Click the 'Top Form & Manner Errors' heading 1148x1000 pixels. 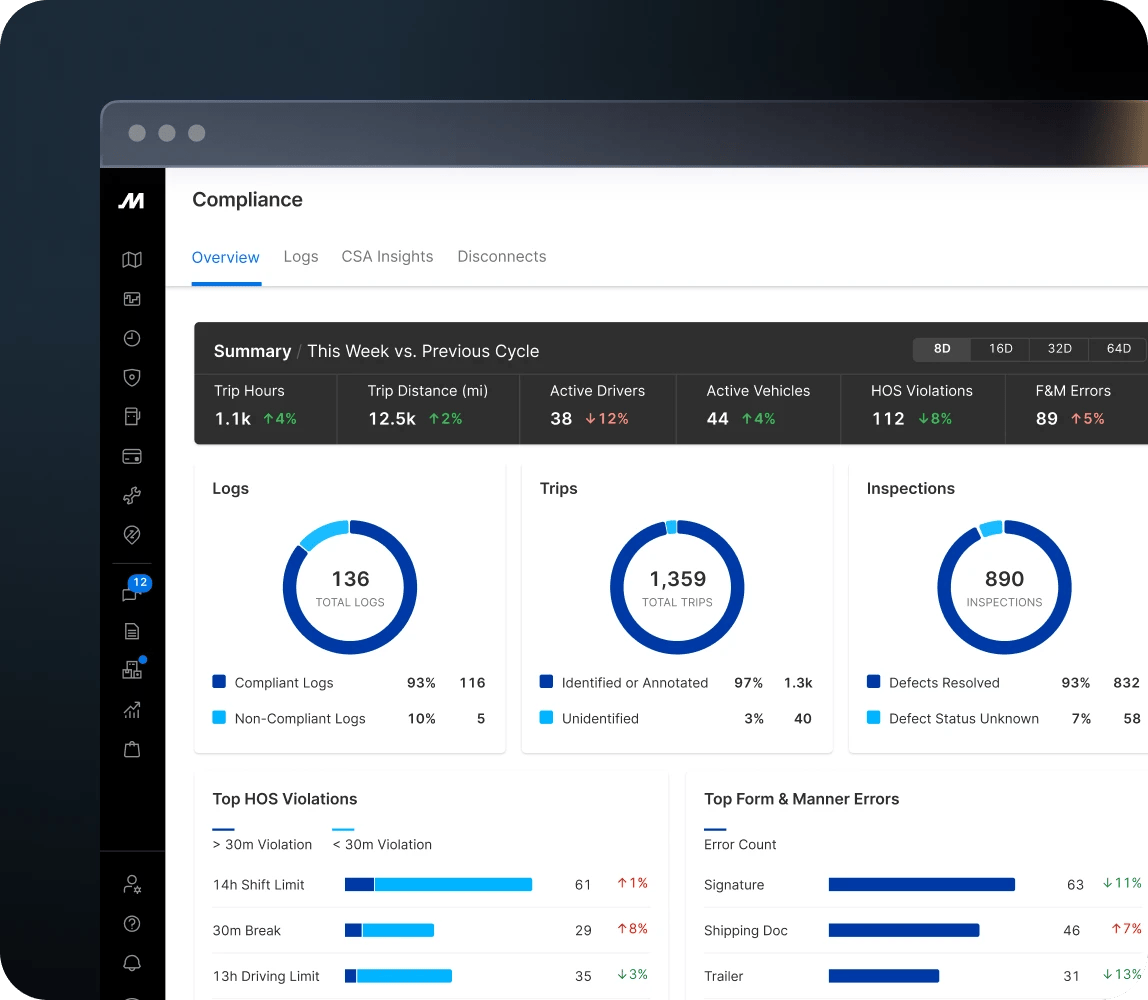pyautogui.click(x=802, y=799)
